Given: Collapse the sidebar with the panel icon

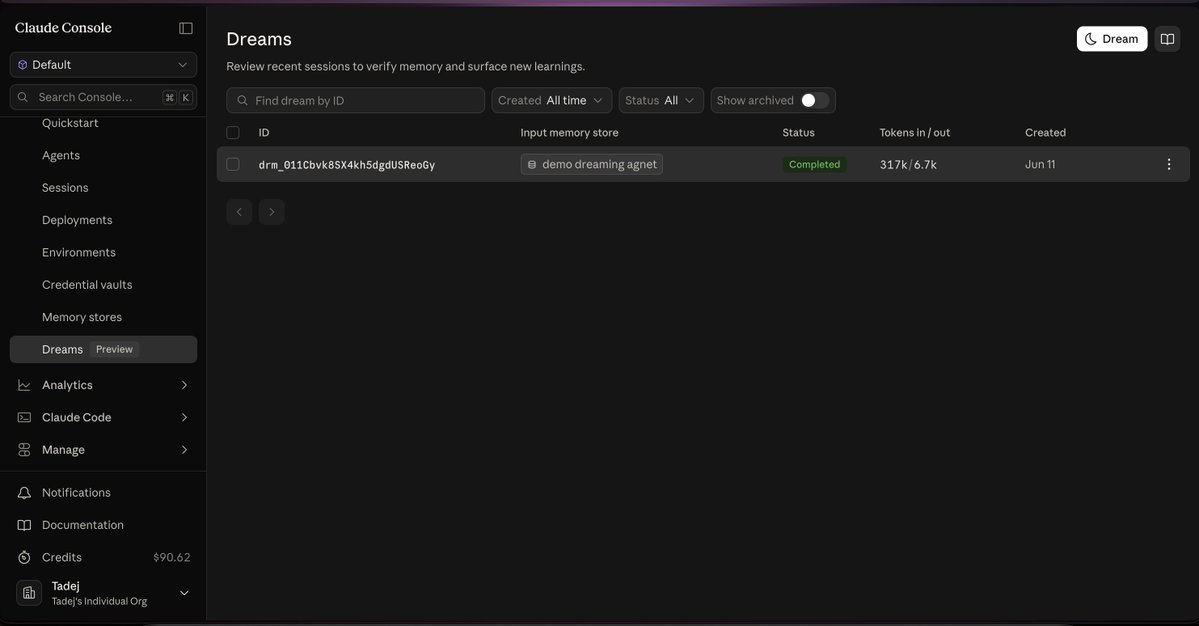Looking at the screenshot, I should click(186, 28).
